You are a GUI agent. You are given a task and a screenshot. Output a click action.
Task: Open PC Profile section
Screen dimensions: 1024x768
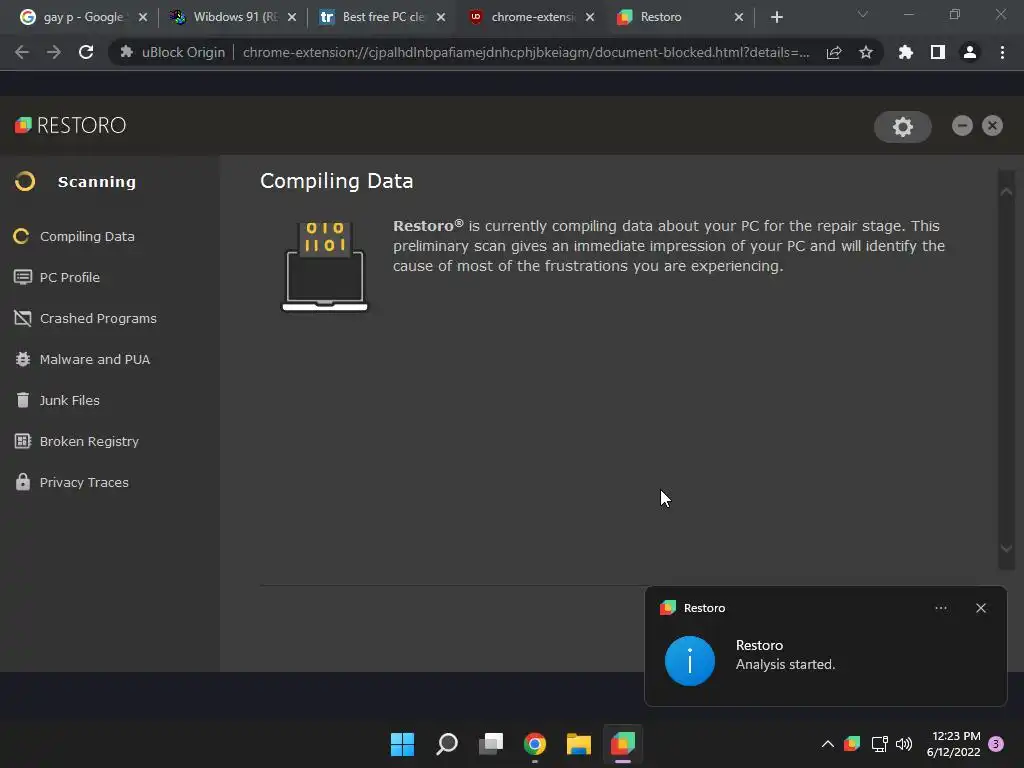coord(70,278)
